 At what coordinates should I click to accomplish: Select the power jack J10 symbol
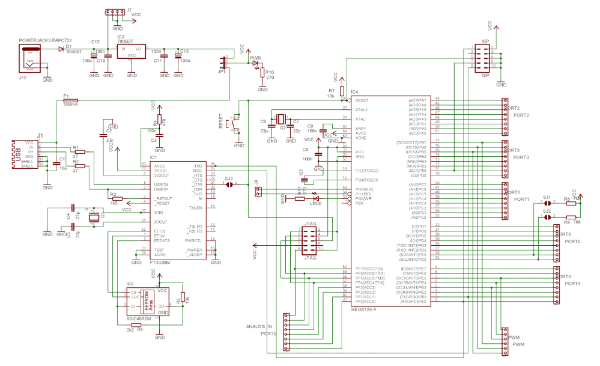(x=30, y=58)
